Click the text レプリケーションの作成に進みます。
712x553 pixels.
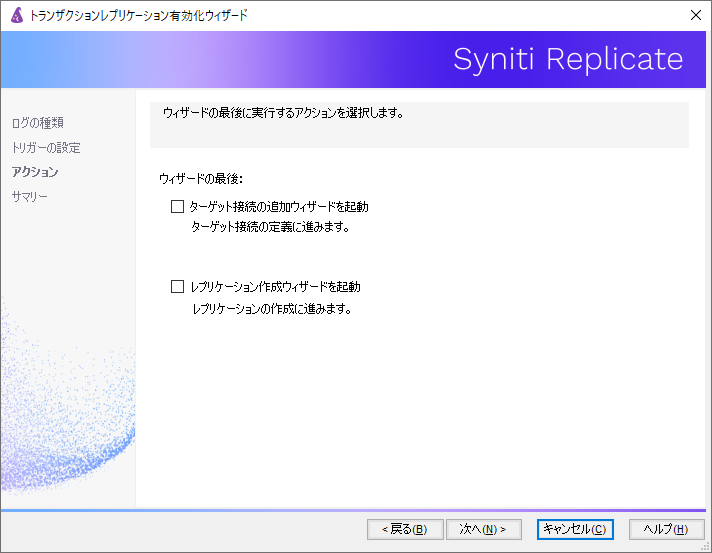click(272, 309)
